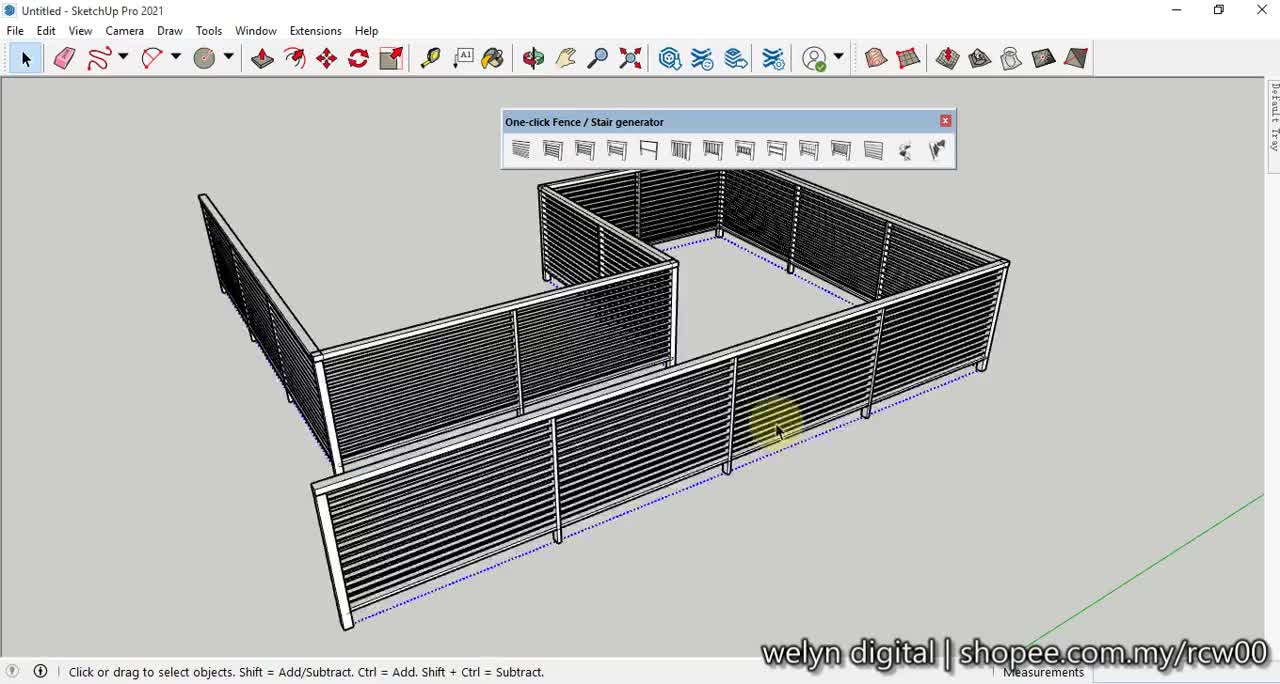Select the Tape Measure tool
Image resolution: width=1280 pixels, height=684 pixels.
point(429,58)
